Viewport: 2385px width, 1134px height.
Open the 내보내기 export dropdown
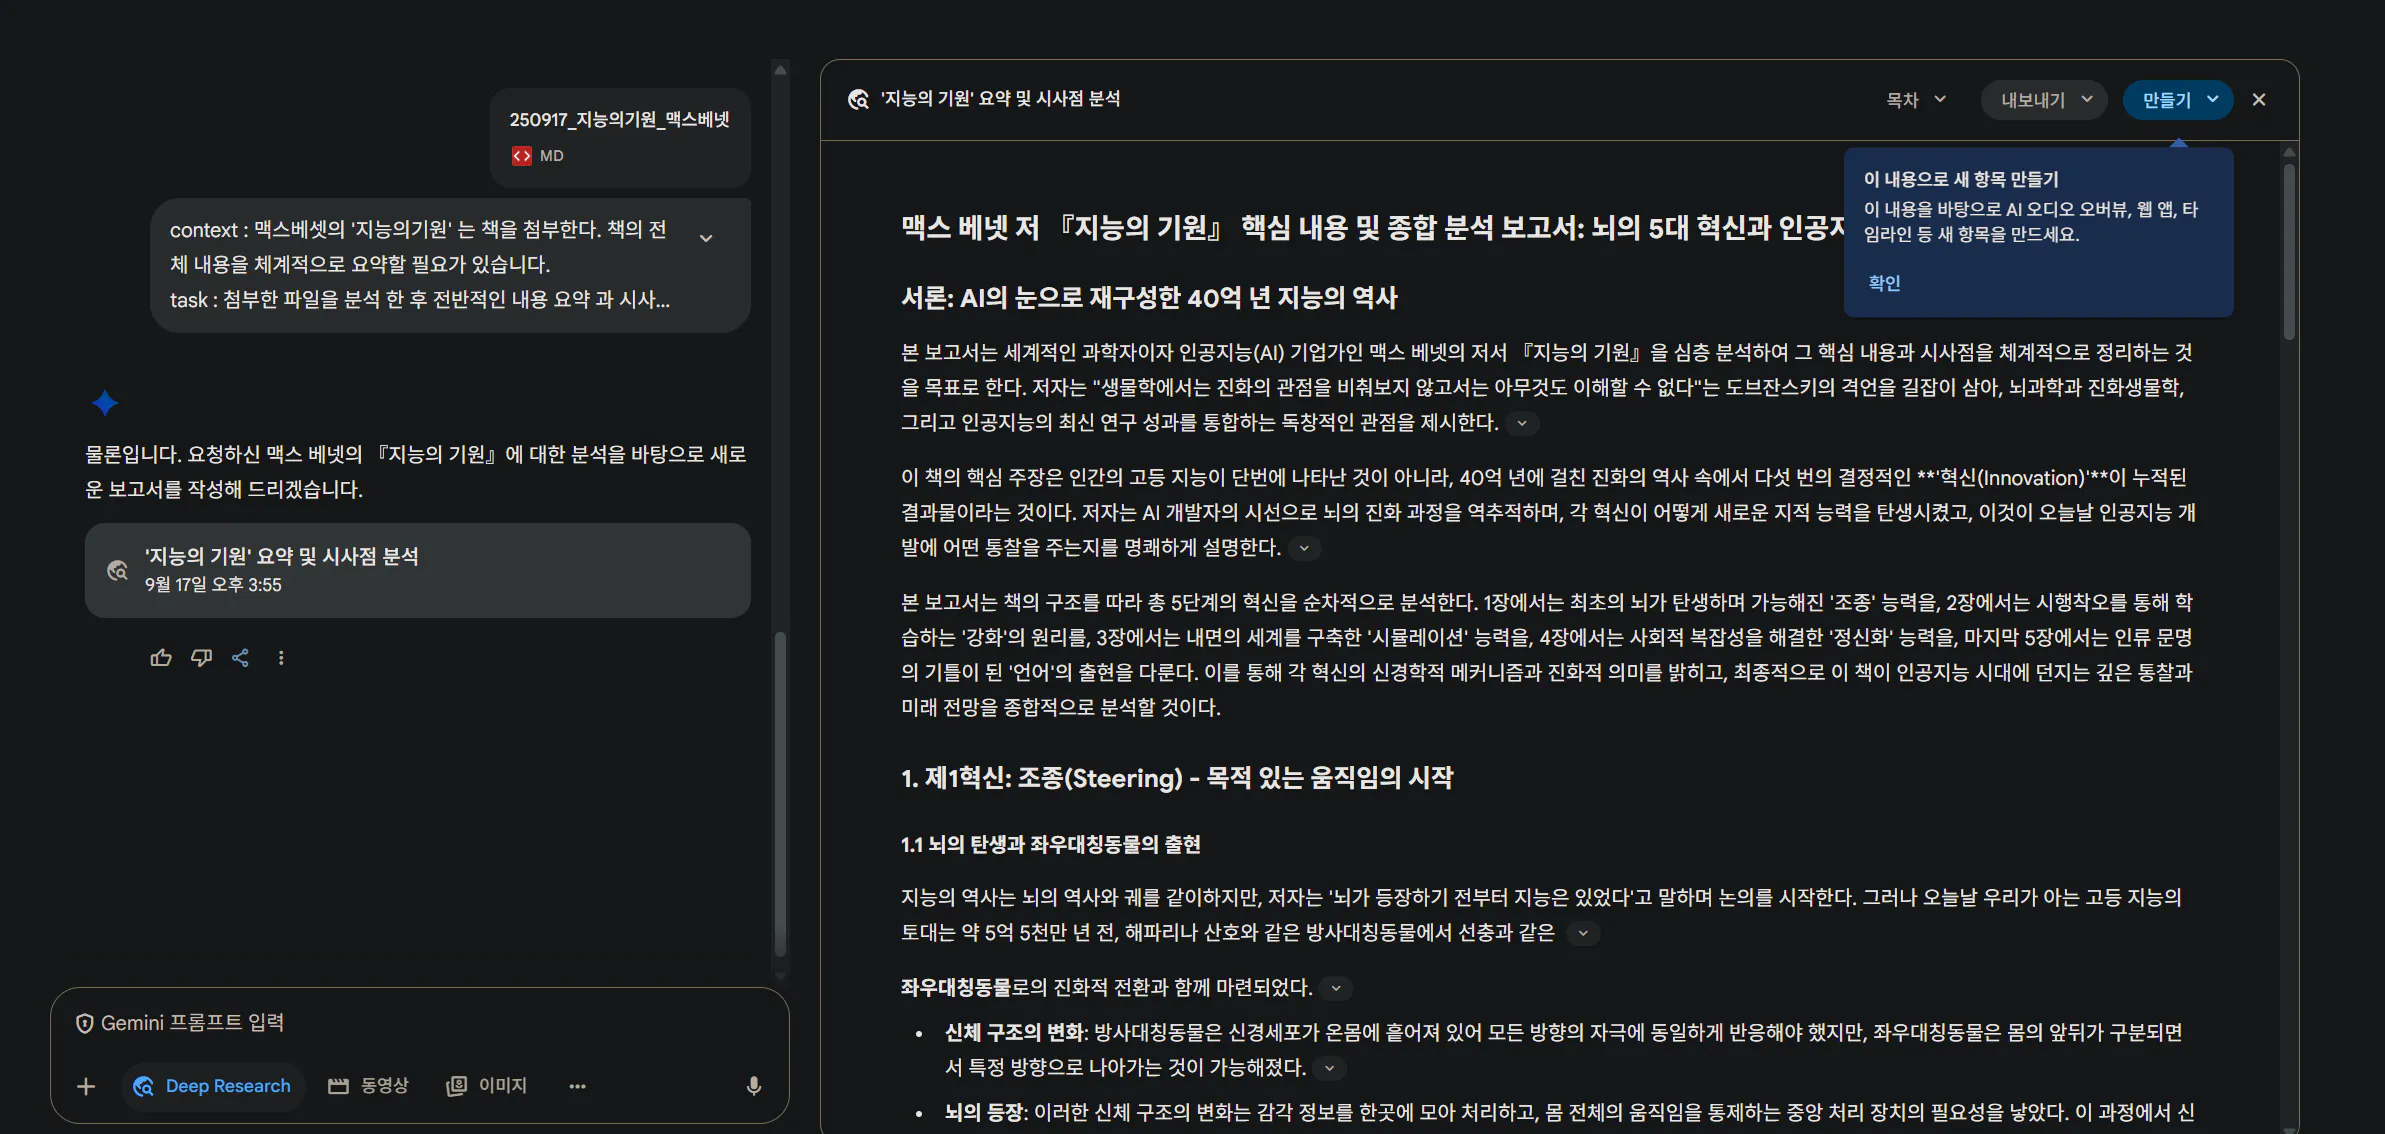[2044, 100]
